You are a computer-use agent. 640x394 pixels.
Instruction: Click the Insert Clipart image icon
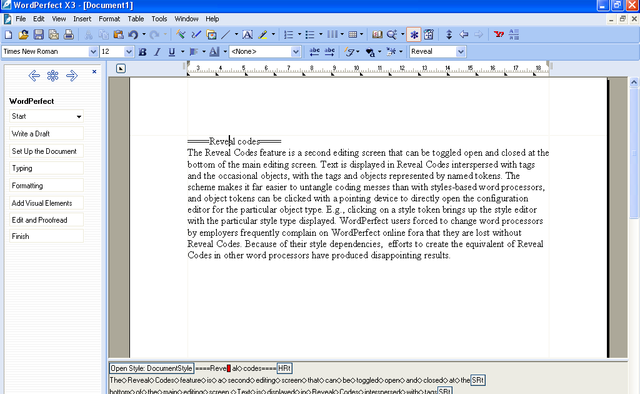click(x=211, y=35)
